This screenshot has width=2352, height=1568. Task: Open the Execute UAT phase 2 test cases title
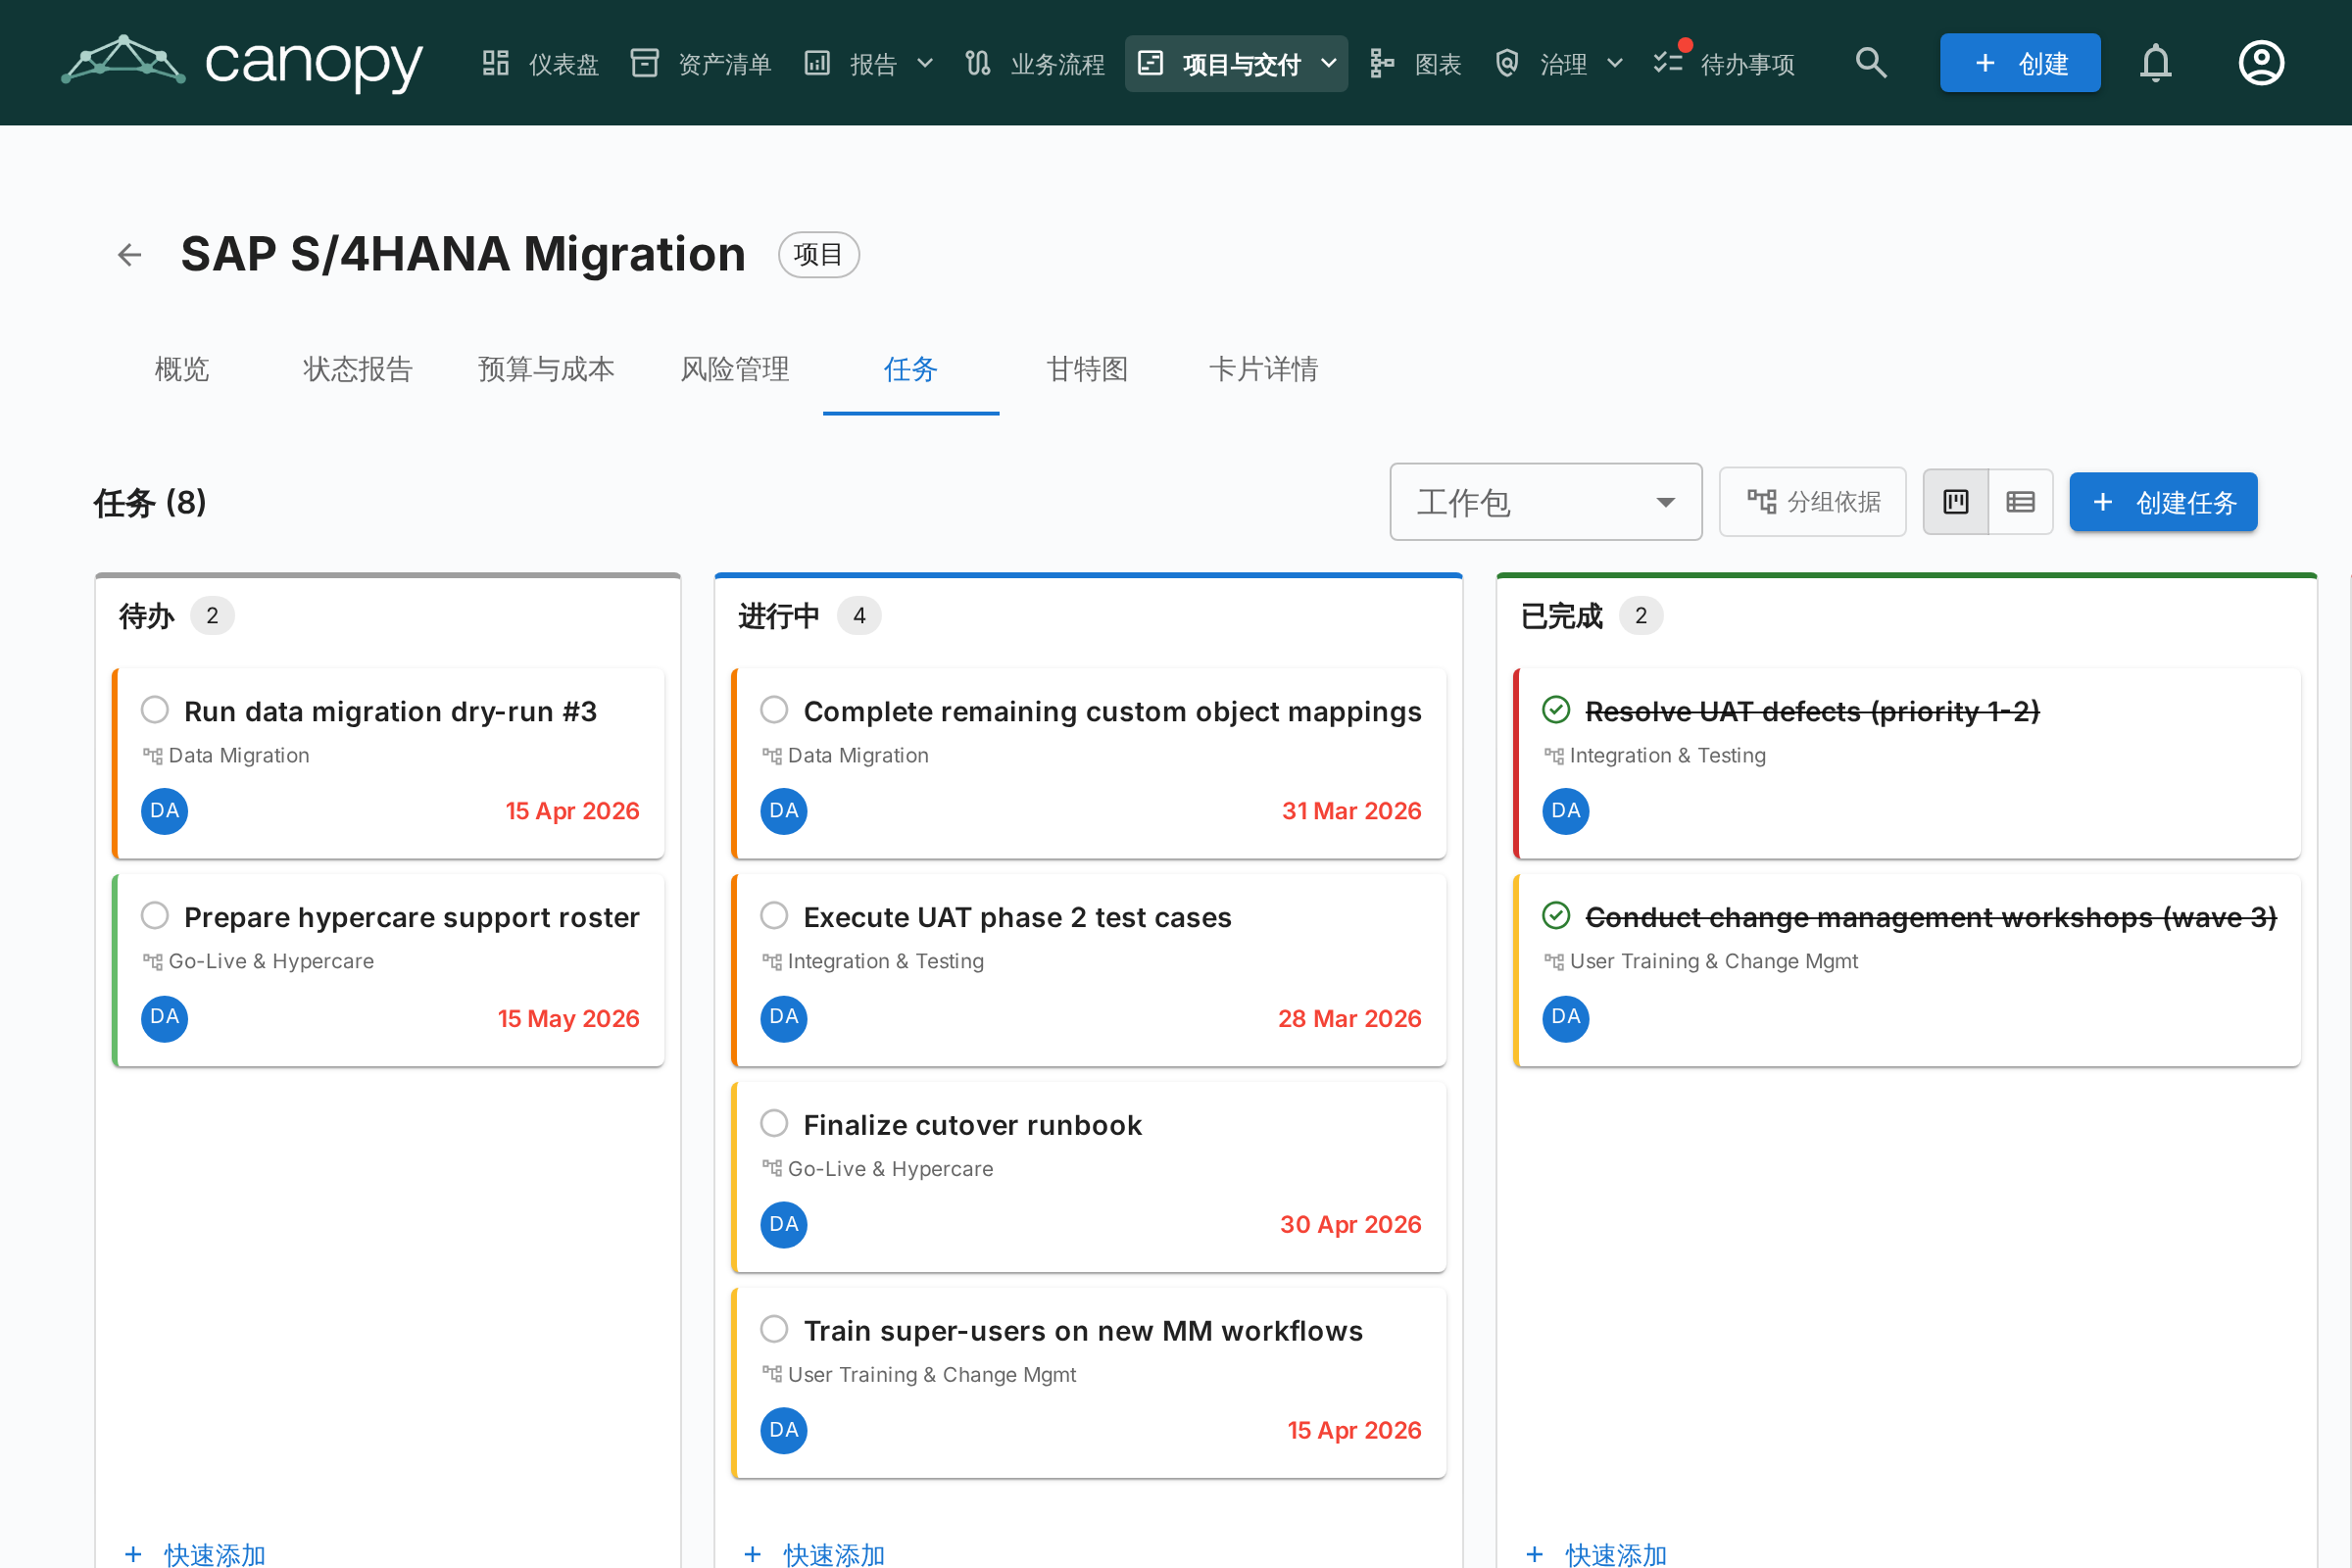pyautogui.click(x=1017, y=917)
